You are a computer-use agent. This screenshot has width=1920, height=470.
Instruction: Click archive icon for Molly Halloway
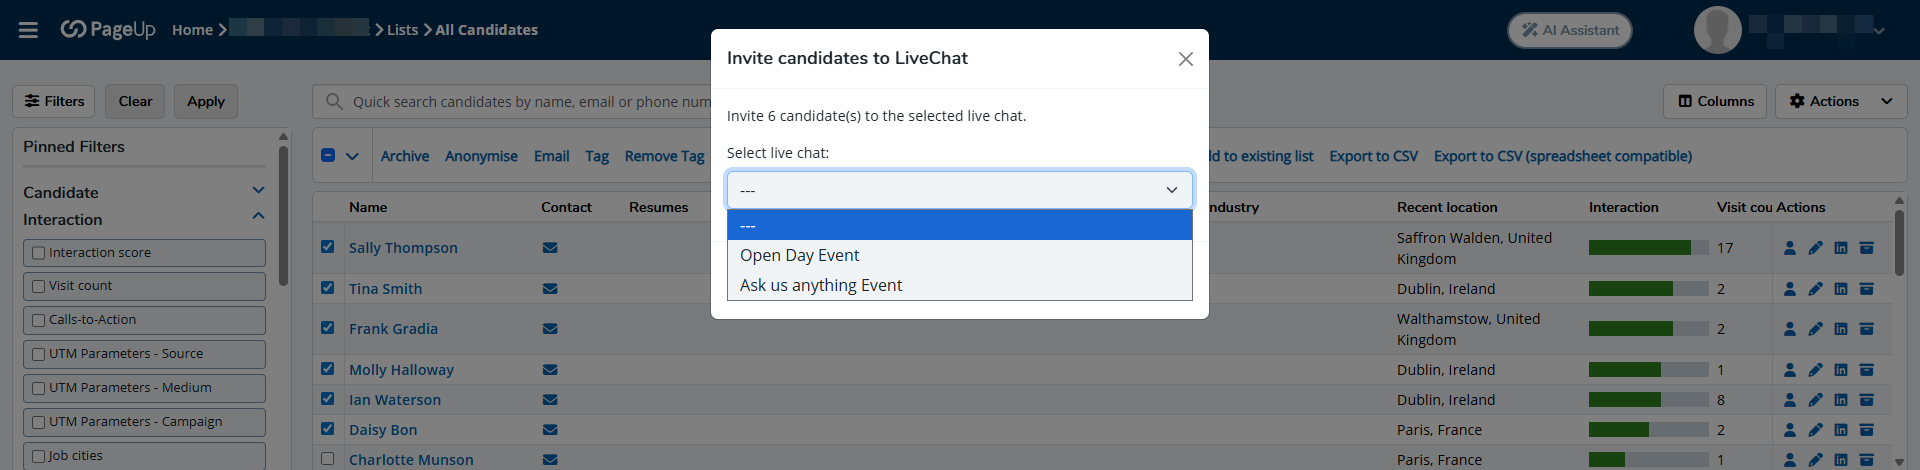point(1866,370)
